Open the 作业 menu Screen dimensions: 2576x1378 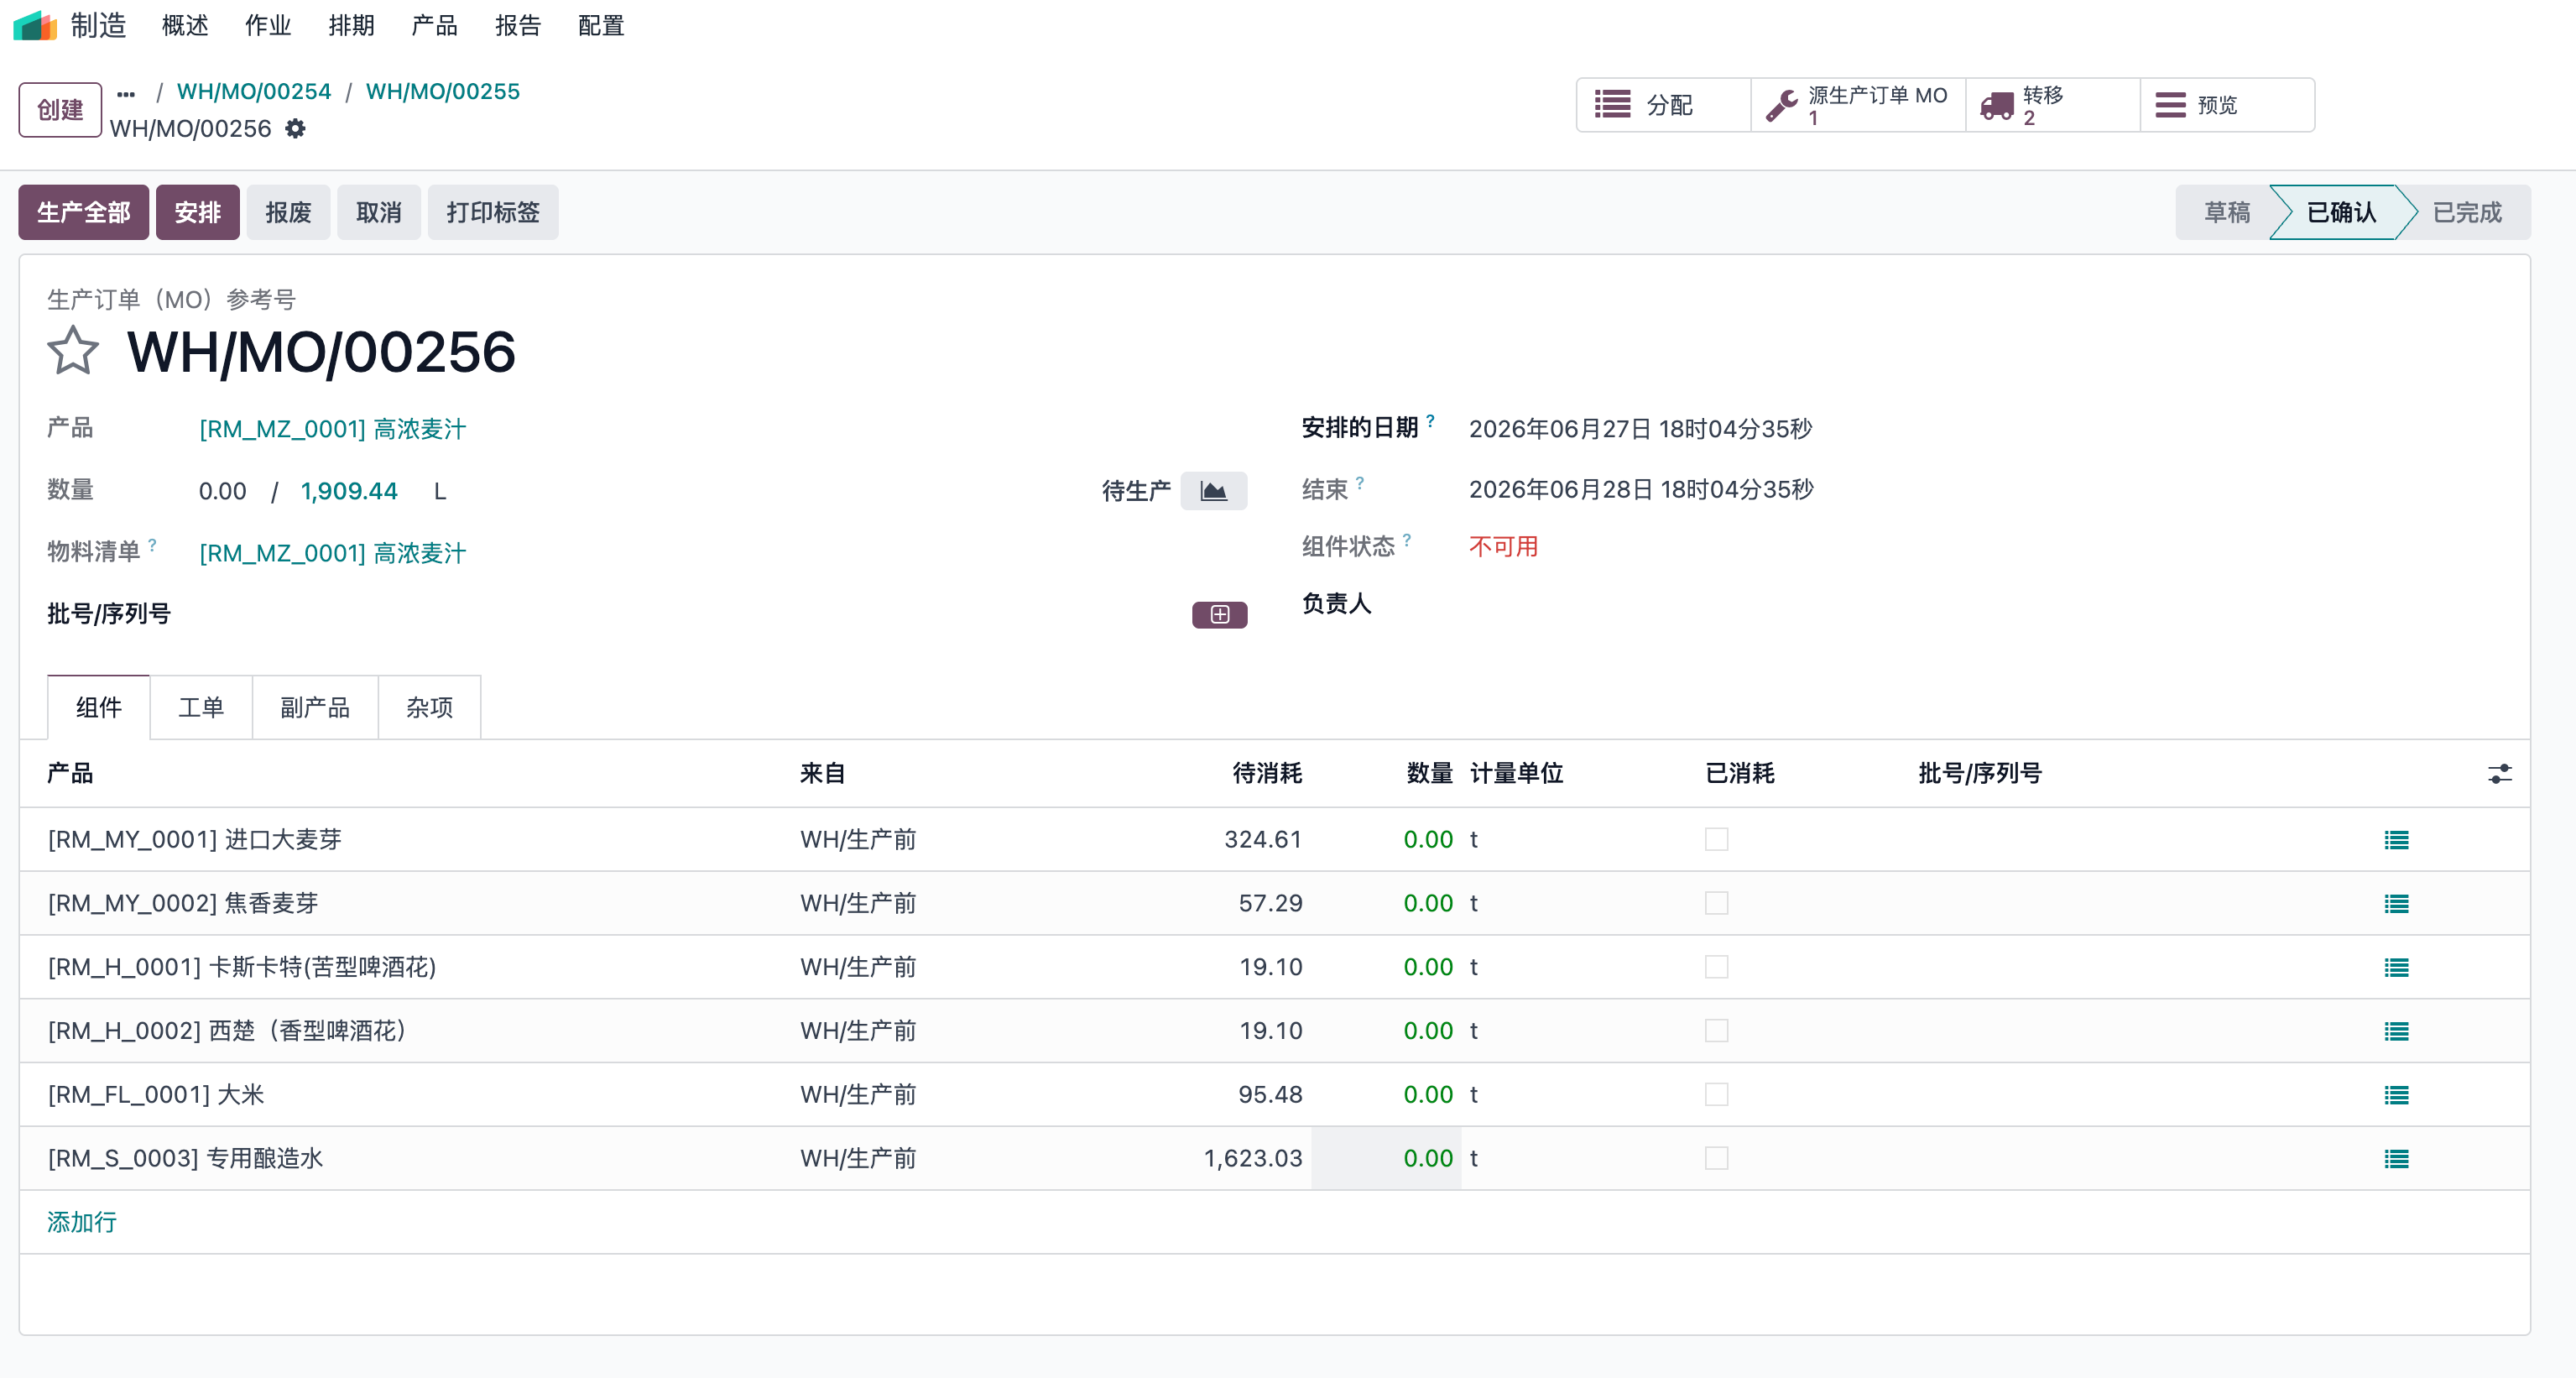tap(268, 25)
